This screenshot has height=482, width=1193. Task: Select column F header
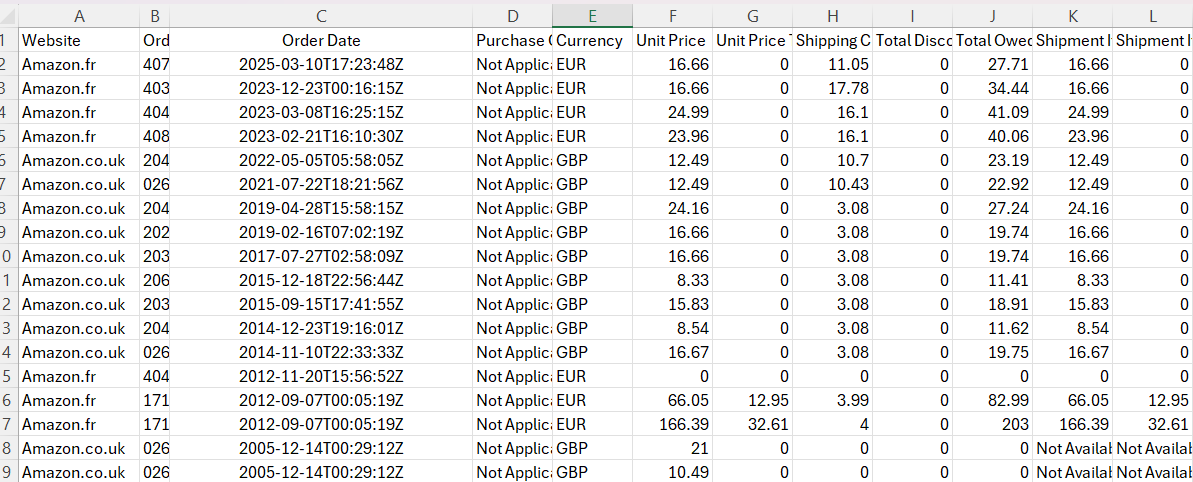click(673, 15)
